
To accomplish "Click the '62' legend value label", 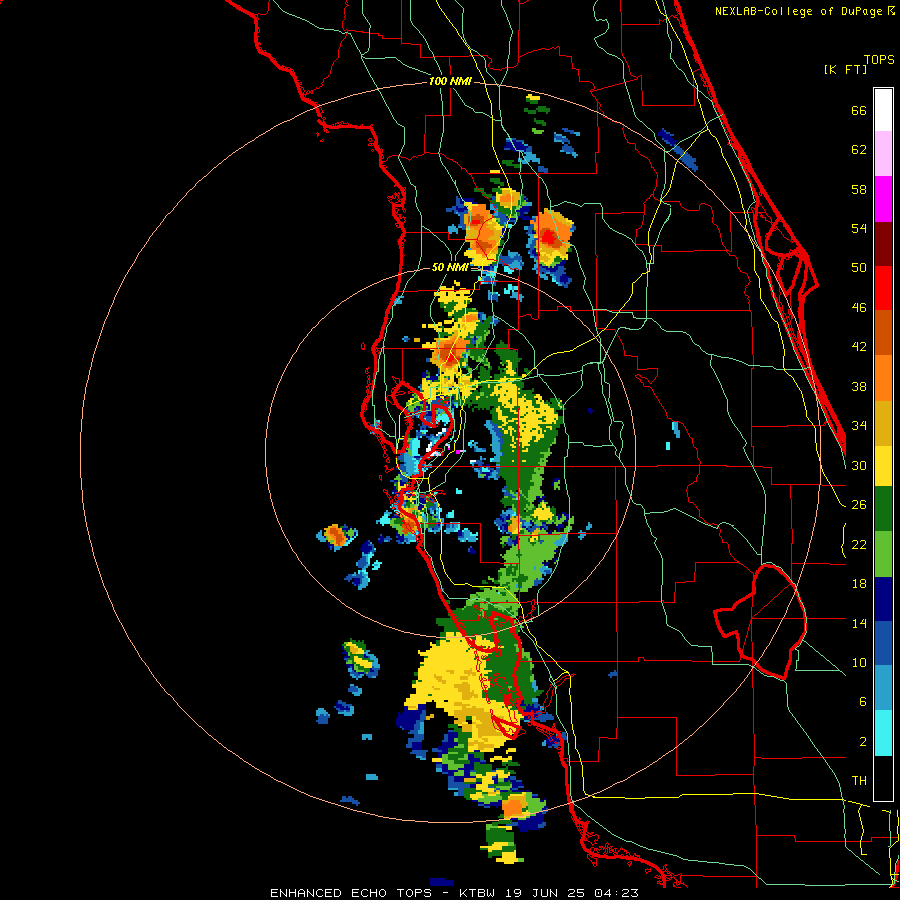I will coord(859,150).
